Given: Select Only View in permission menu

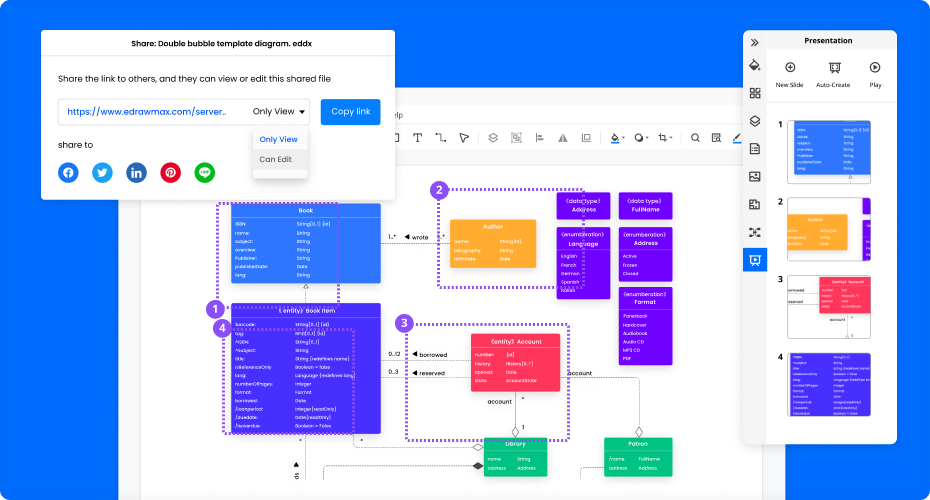Looking at the screenshot, I should tap(278, 139).
